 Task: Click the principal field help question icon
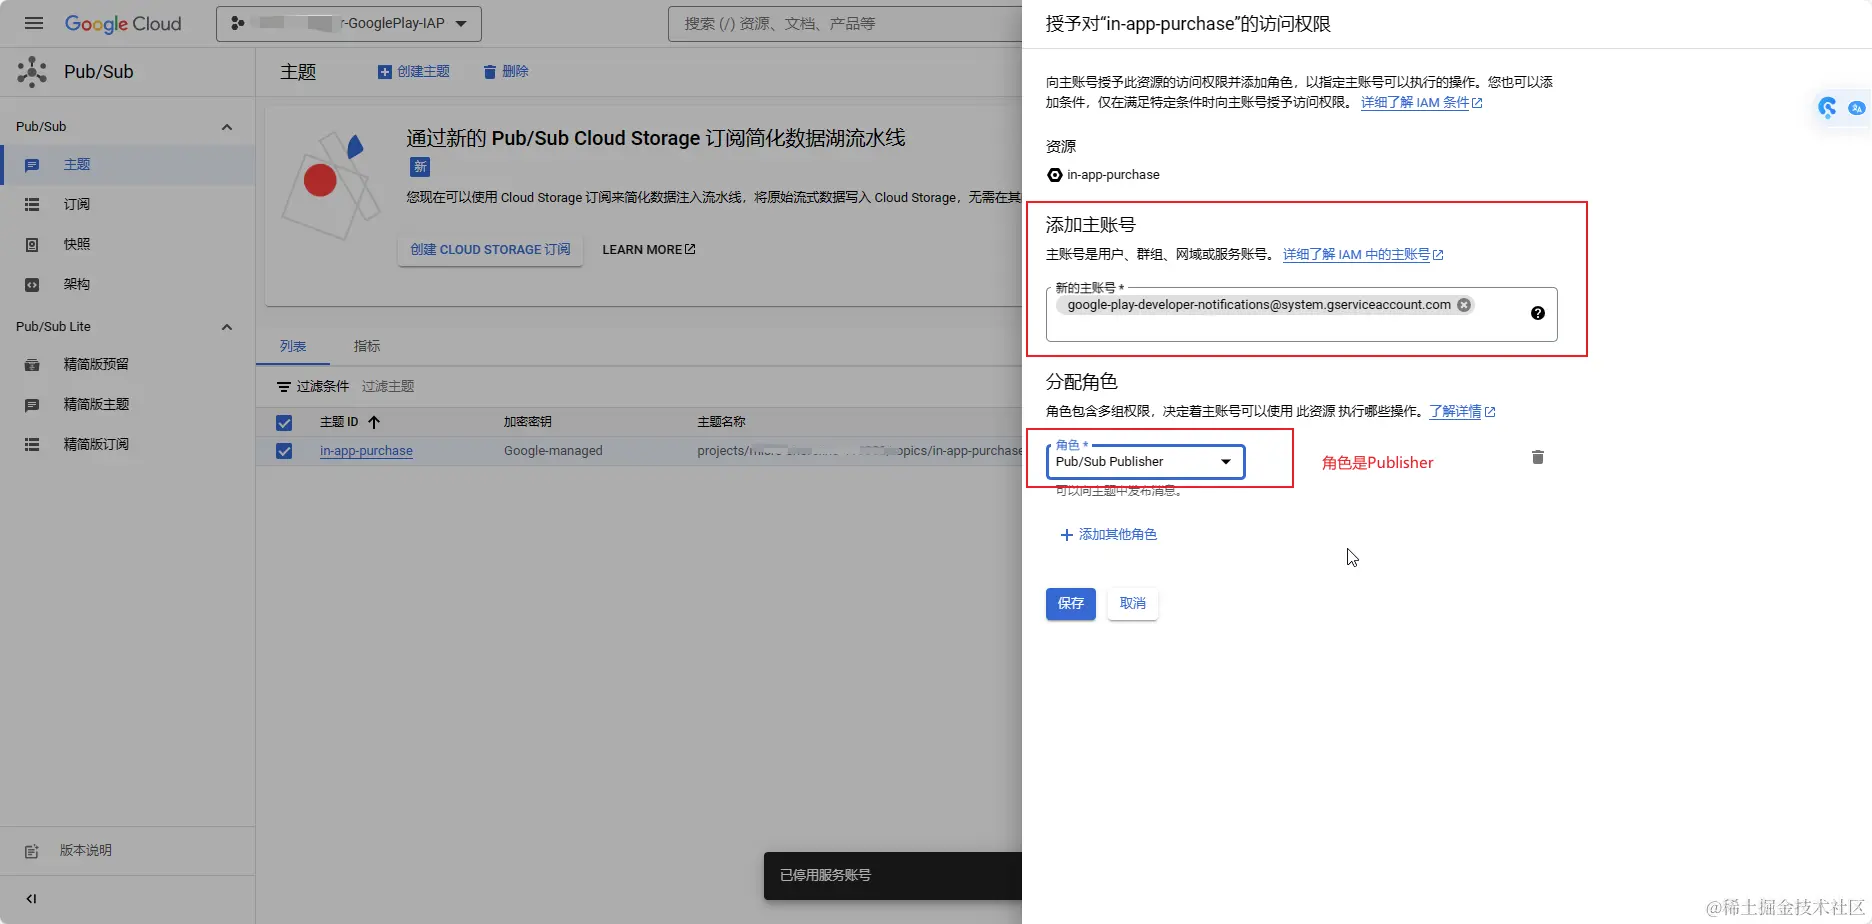pos(1538,313)
